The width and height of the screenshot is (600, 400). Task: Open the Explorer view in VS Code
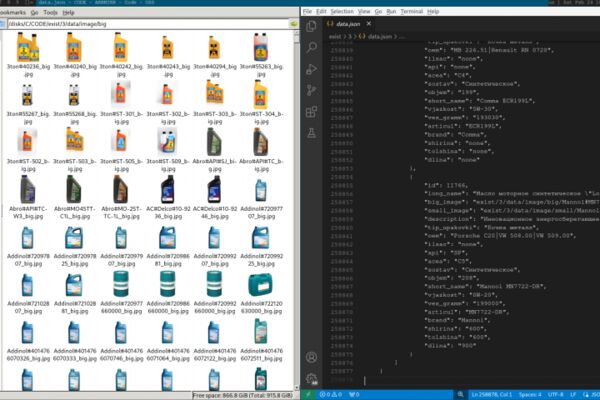pos(311,26)
